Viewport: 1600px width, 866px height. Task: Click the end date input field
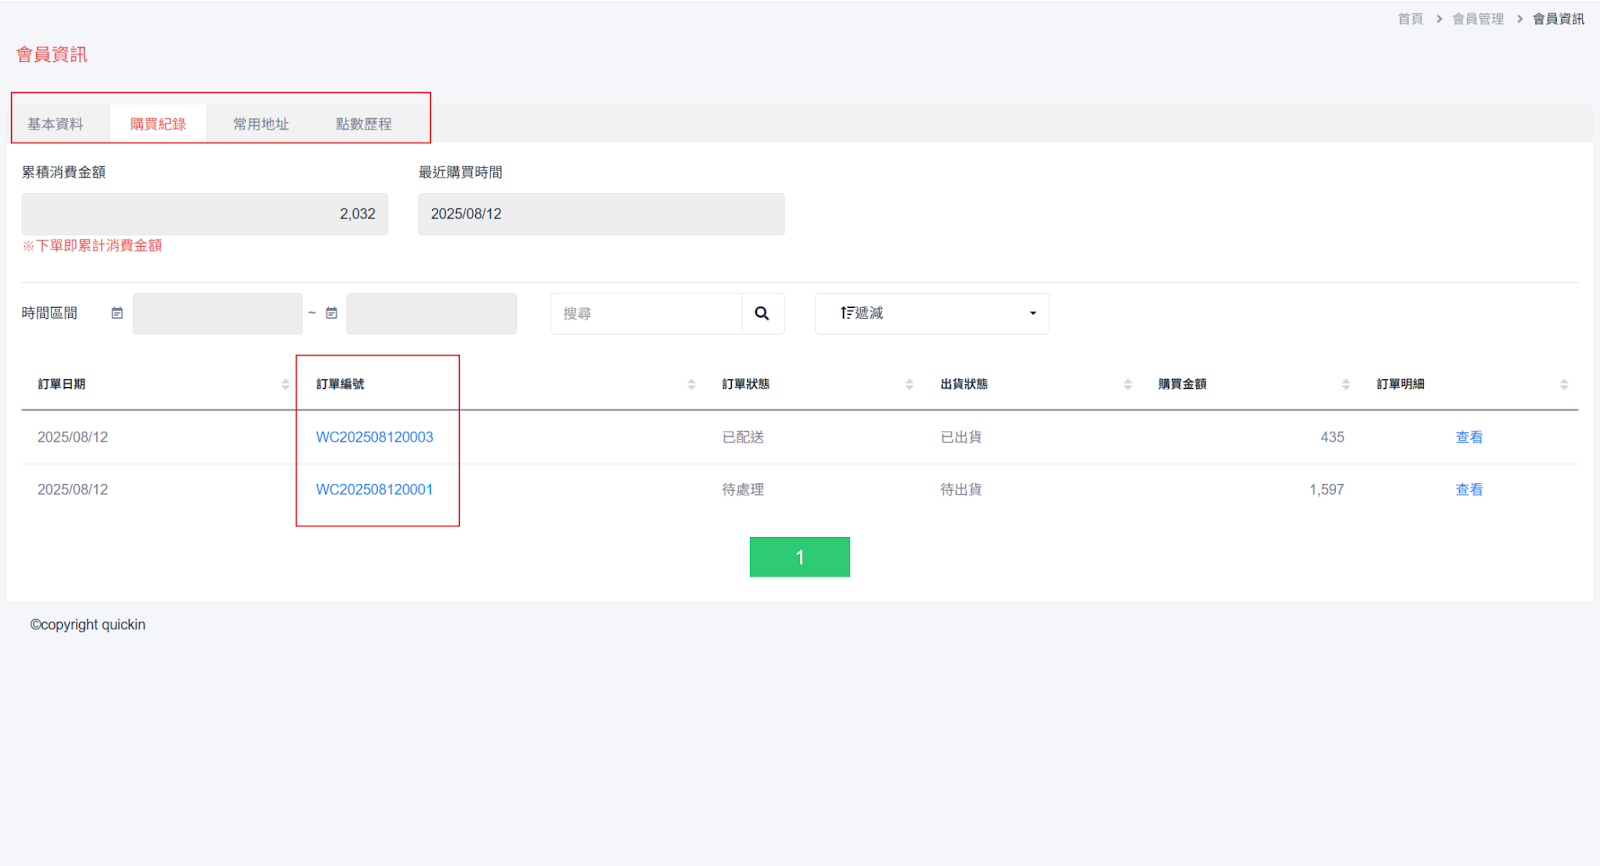432,313
